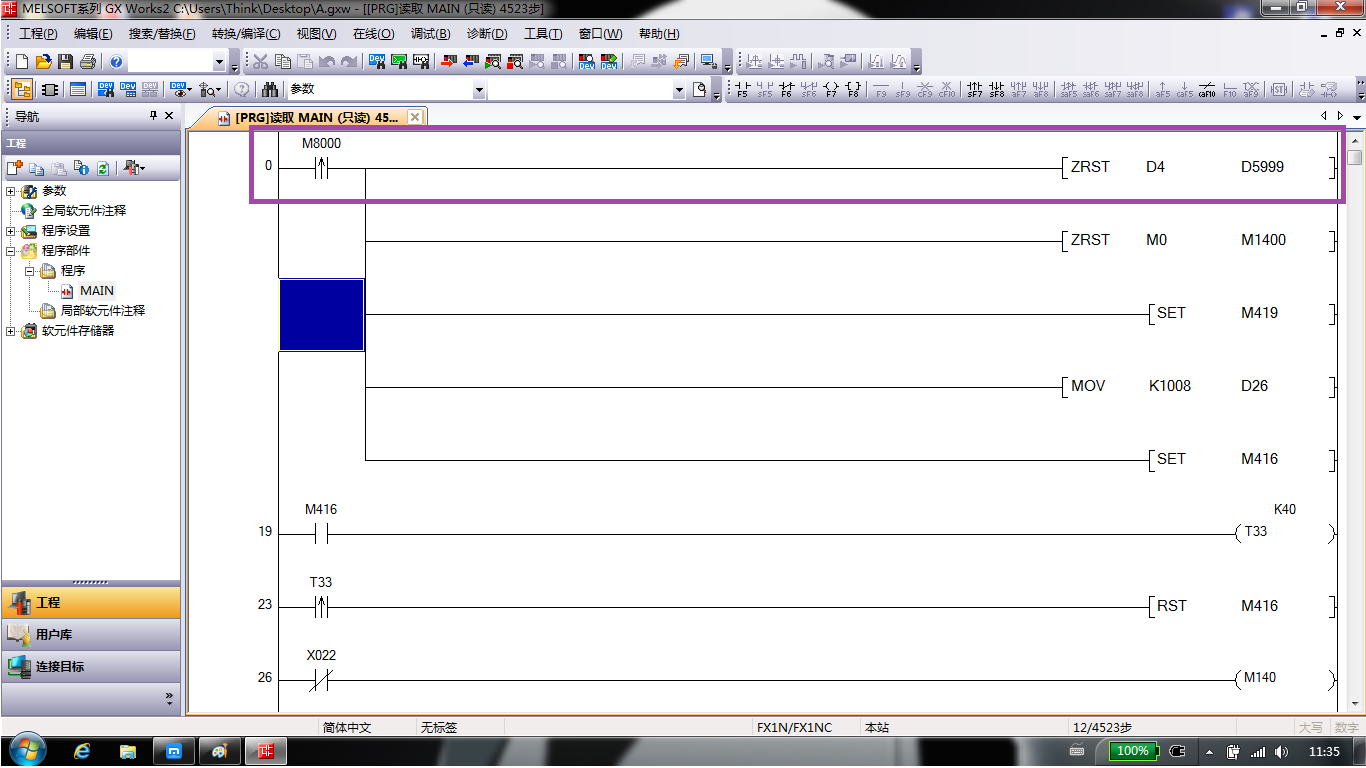The width and height of the screenshot is (1366, 768).
Task: Toggle the navigation window display button
Action: pos(21,90)
